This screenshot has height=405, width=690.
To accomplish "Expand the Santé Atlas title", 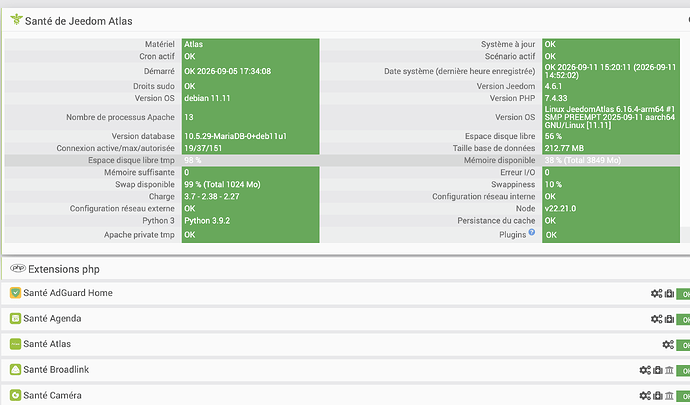I will [47, 344].
